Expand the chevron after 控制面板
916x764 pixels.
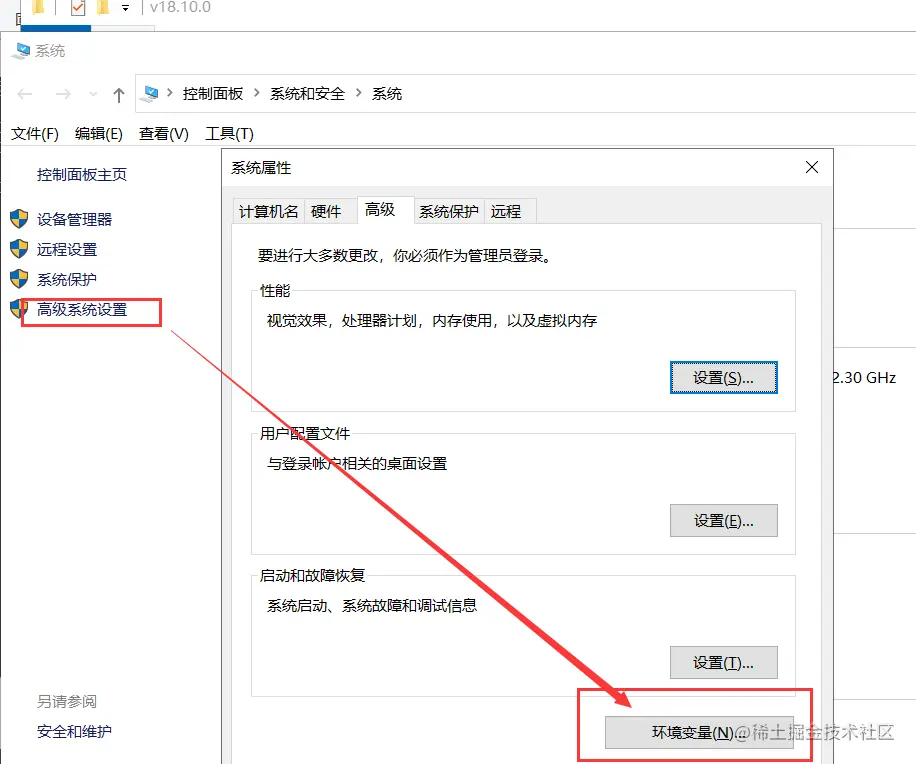[x=256, y=93]
